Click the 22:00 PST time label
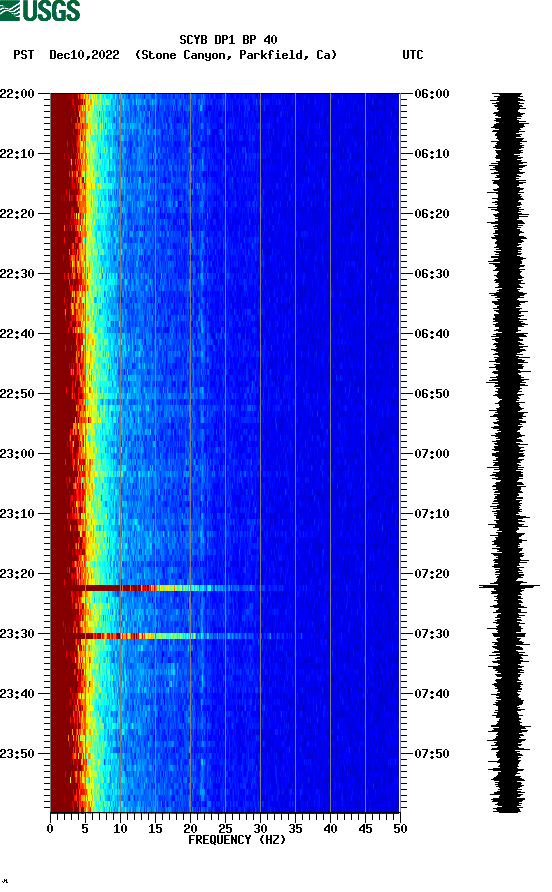Viewport: 552px width, 892px height. 17,94
